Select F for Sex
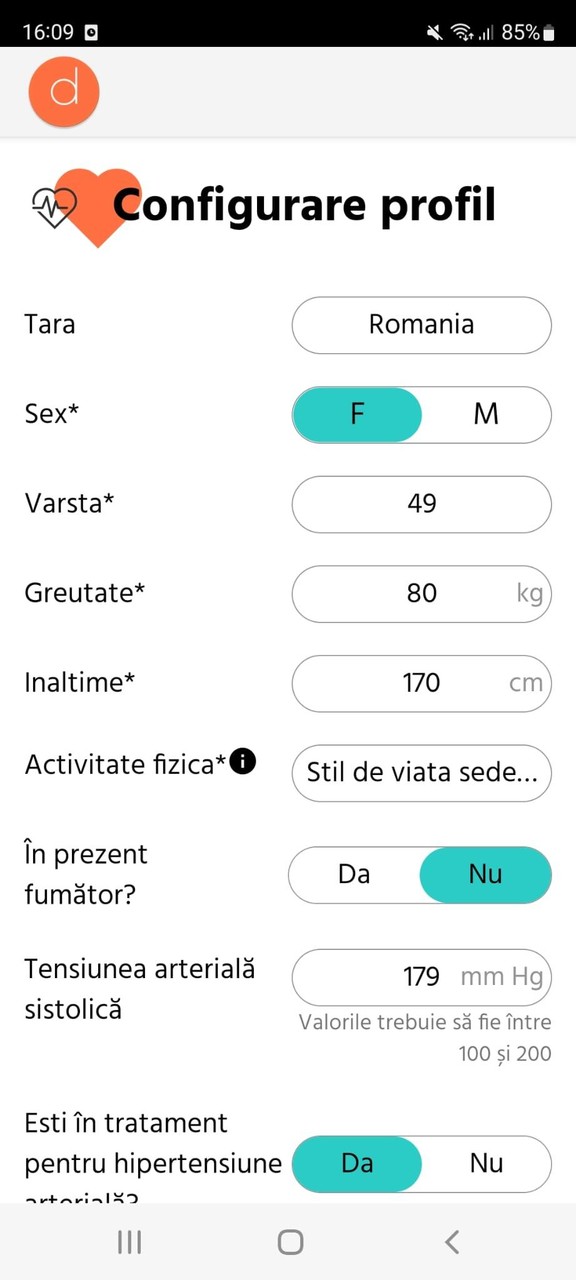The width and height of the screenshot is (576, 1280). 357,414
